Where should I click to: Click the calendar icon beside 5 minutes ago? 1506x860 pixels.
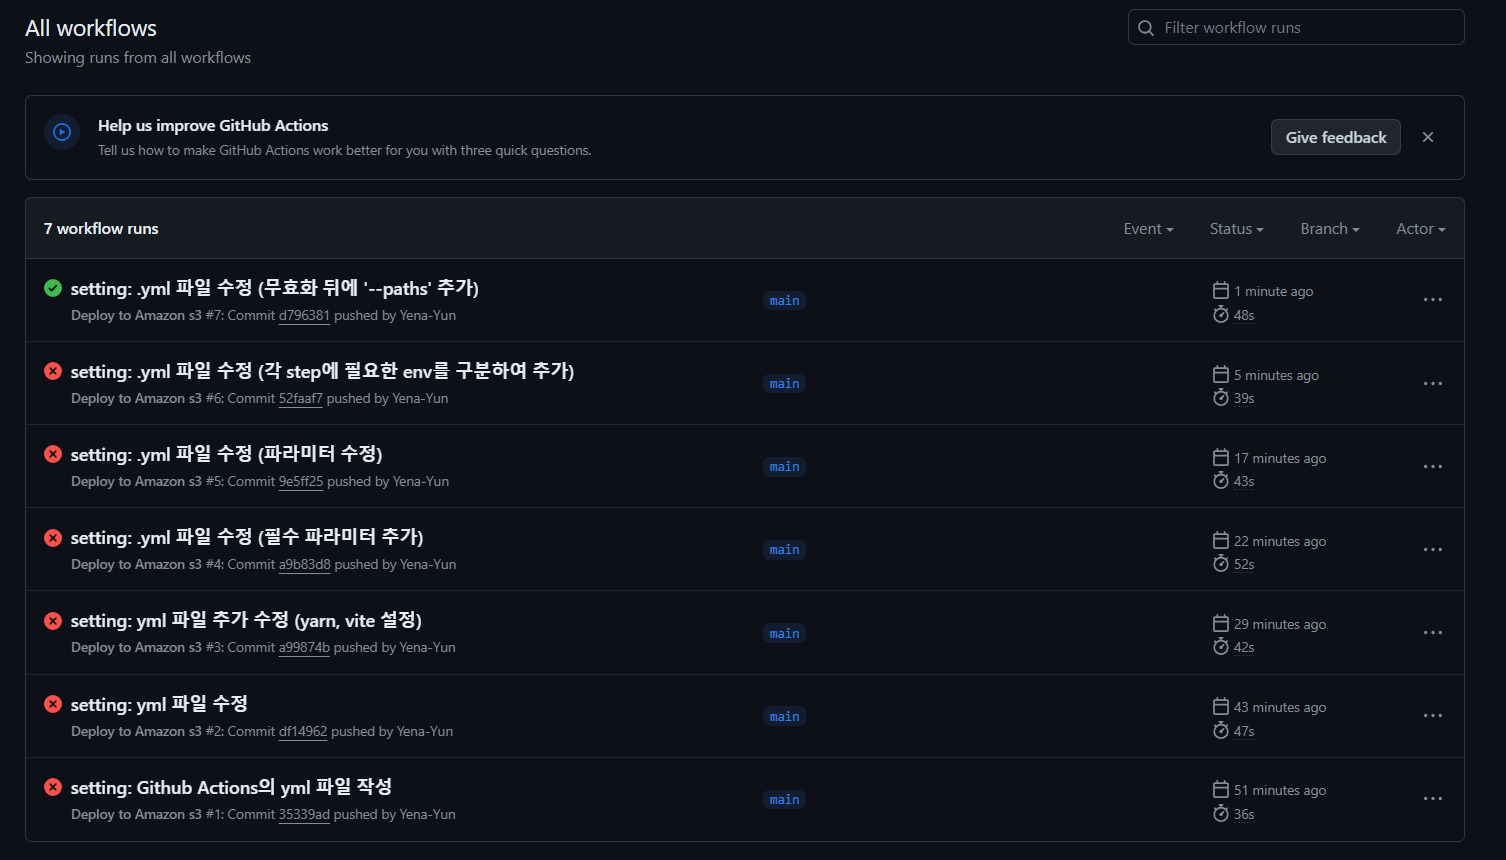click(x=1221, y=374)
